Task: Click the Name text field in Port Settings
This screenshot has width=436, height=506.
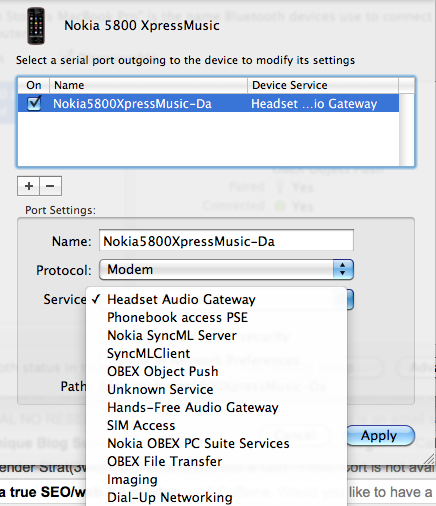Action: click(226, 240)
